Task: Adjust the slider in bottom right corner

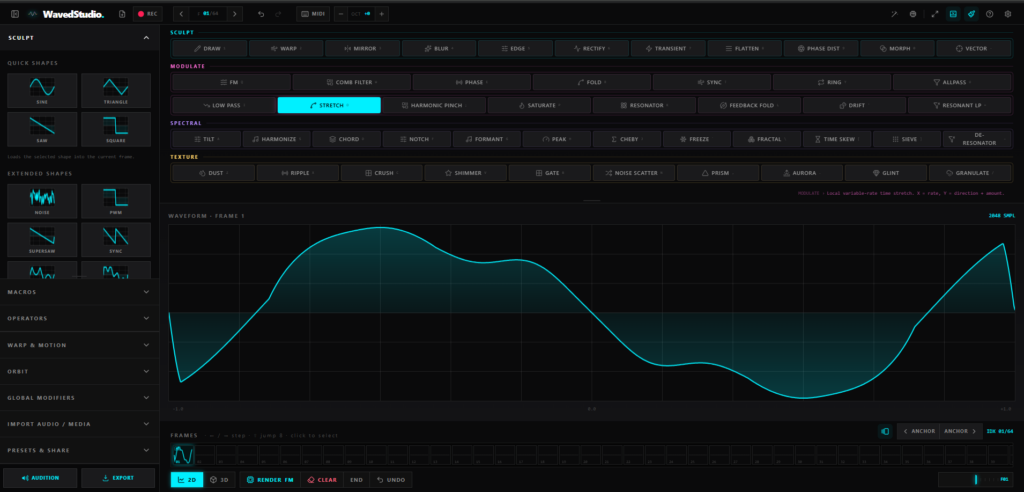Action: coord(976,480)
